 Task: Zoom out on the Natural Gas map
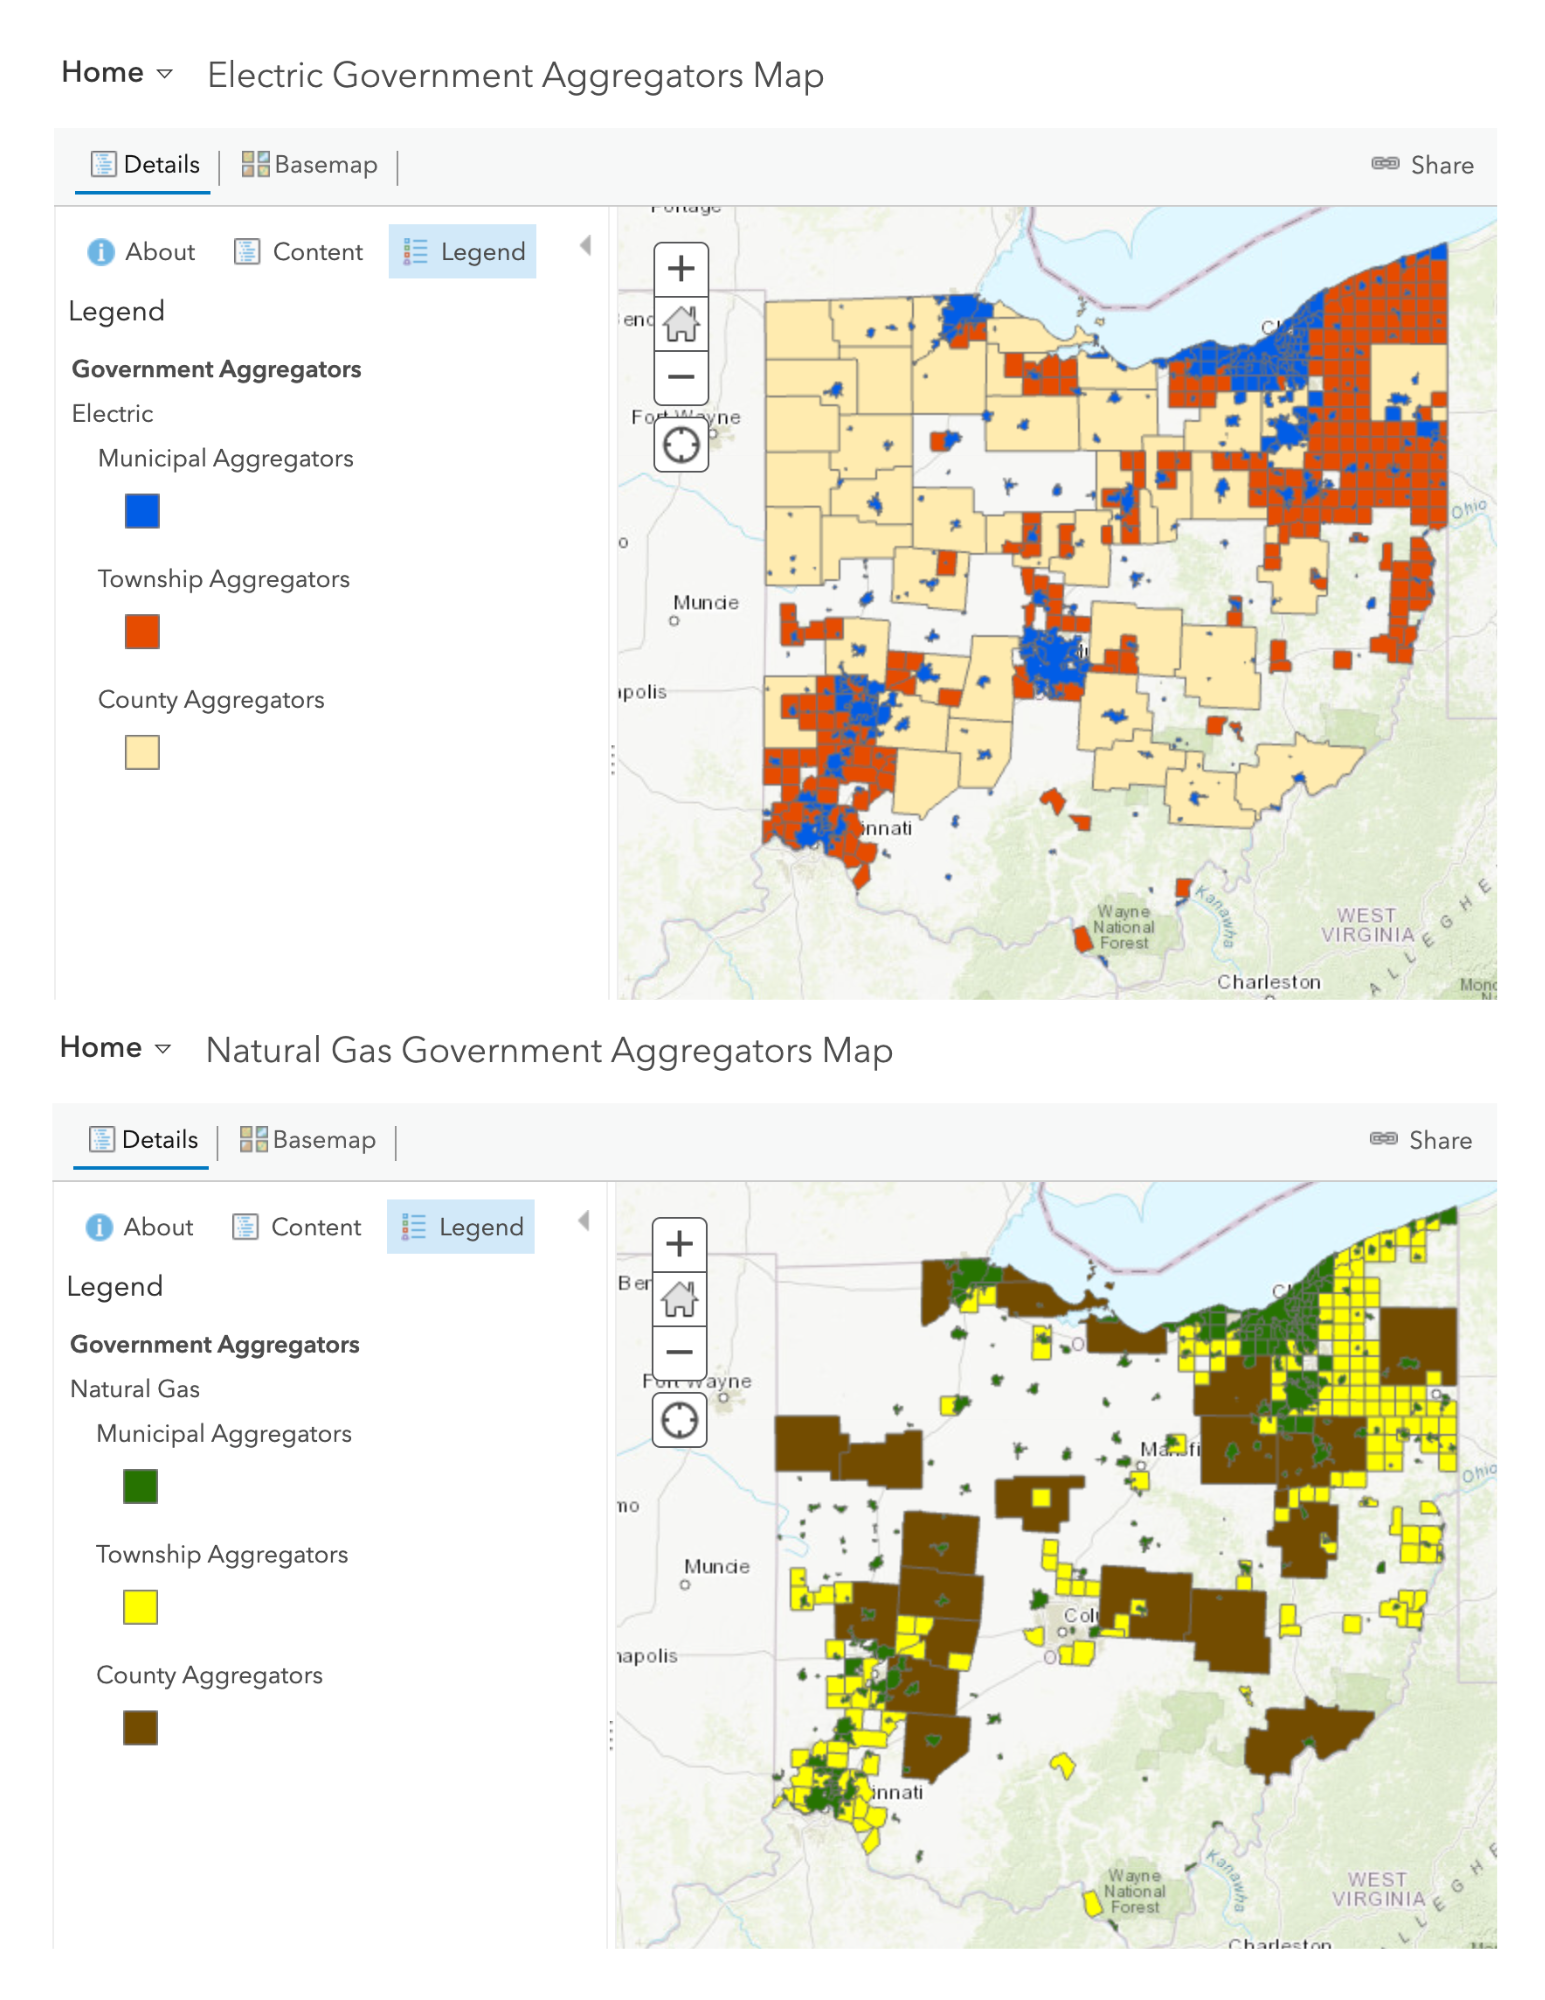pos(679,1352)
